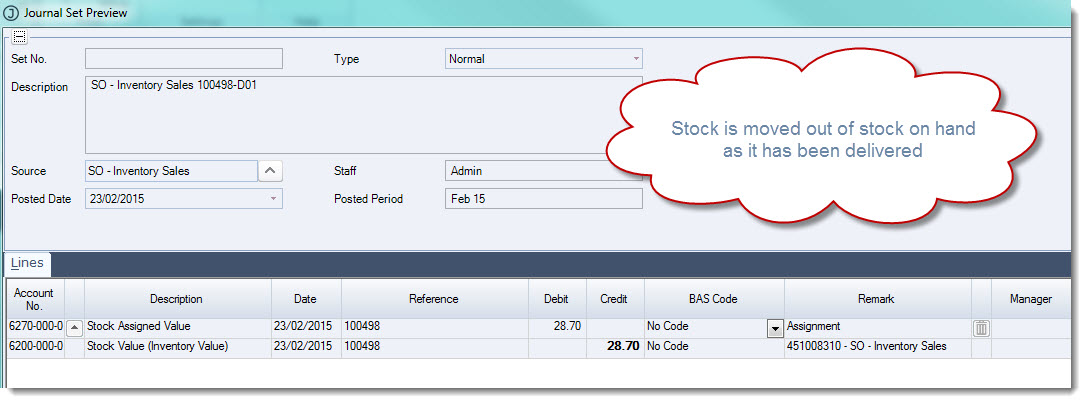The image size is (1086, 403).
Task: Select account cell 6270-000-0
Action: [35, 326]
